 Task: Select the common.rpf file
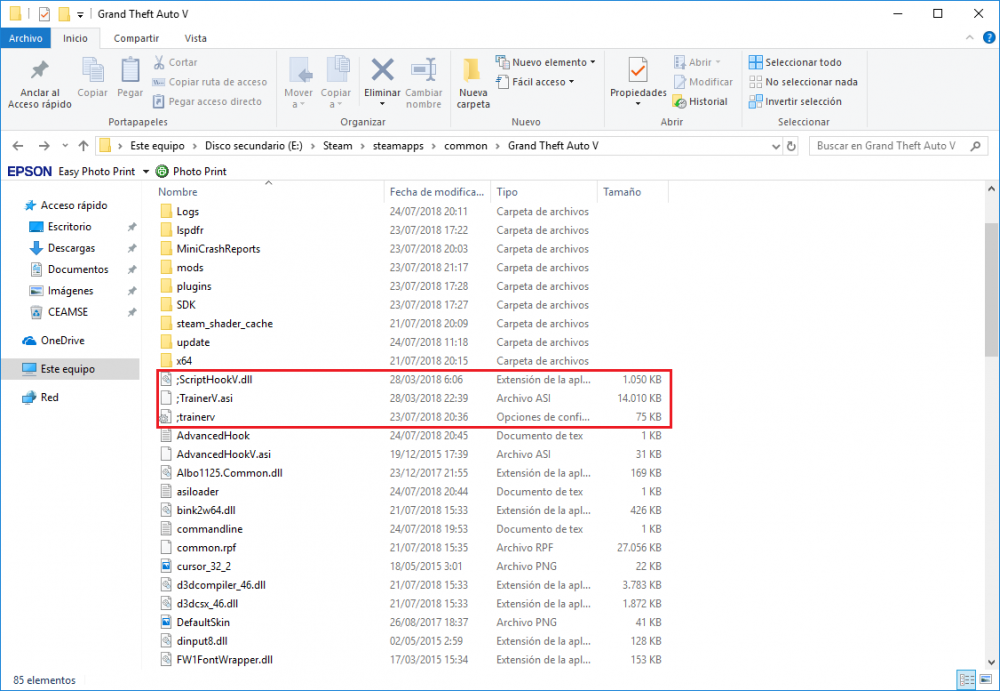pos(207,547)
